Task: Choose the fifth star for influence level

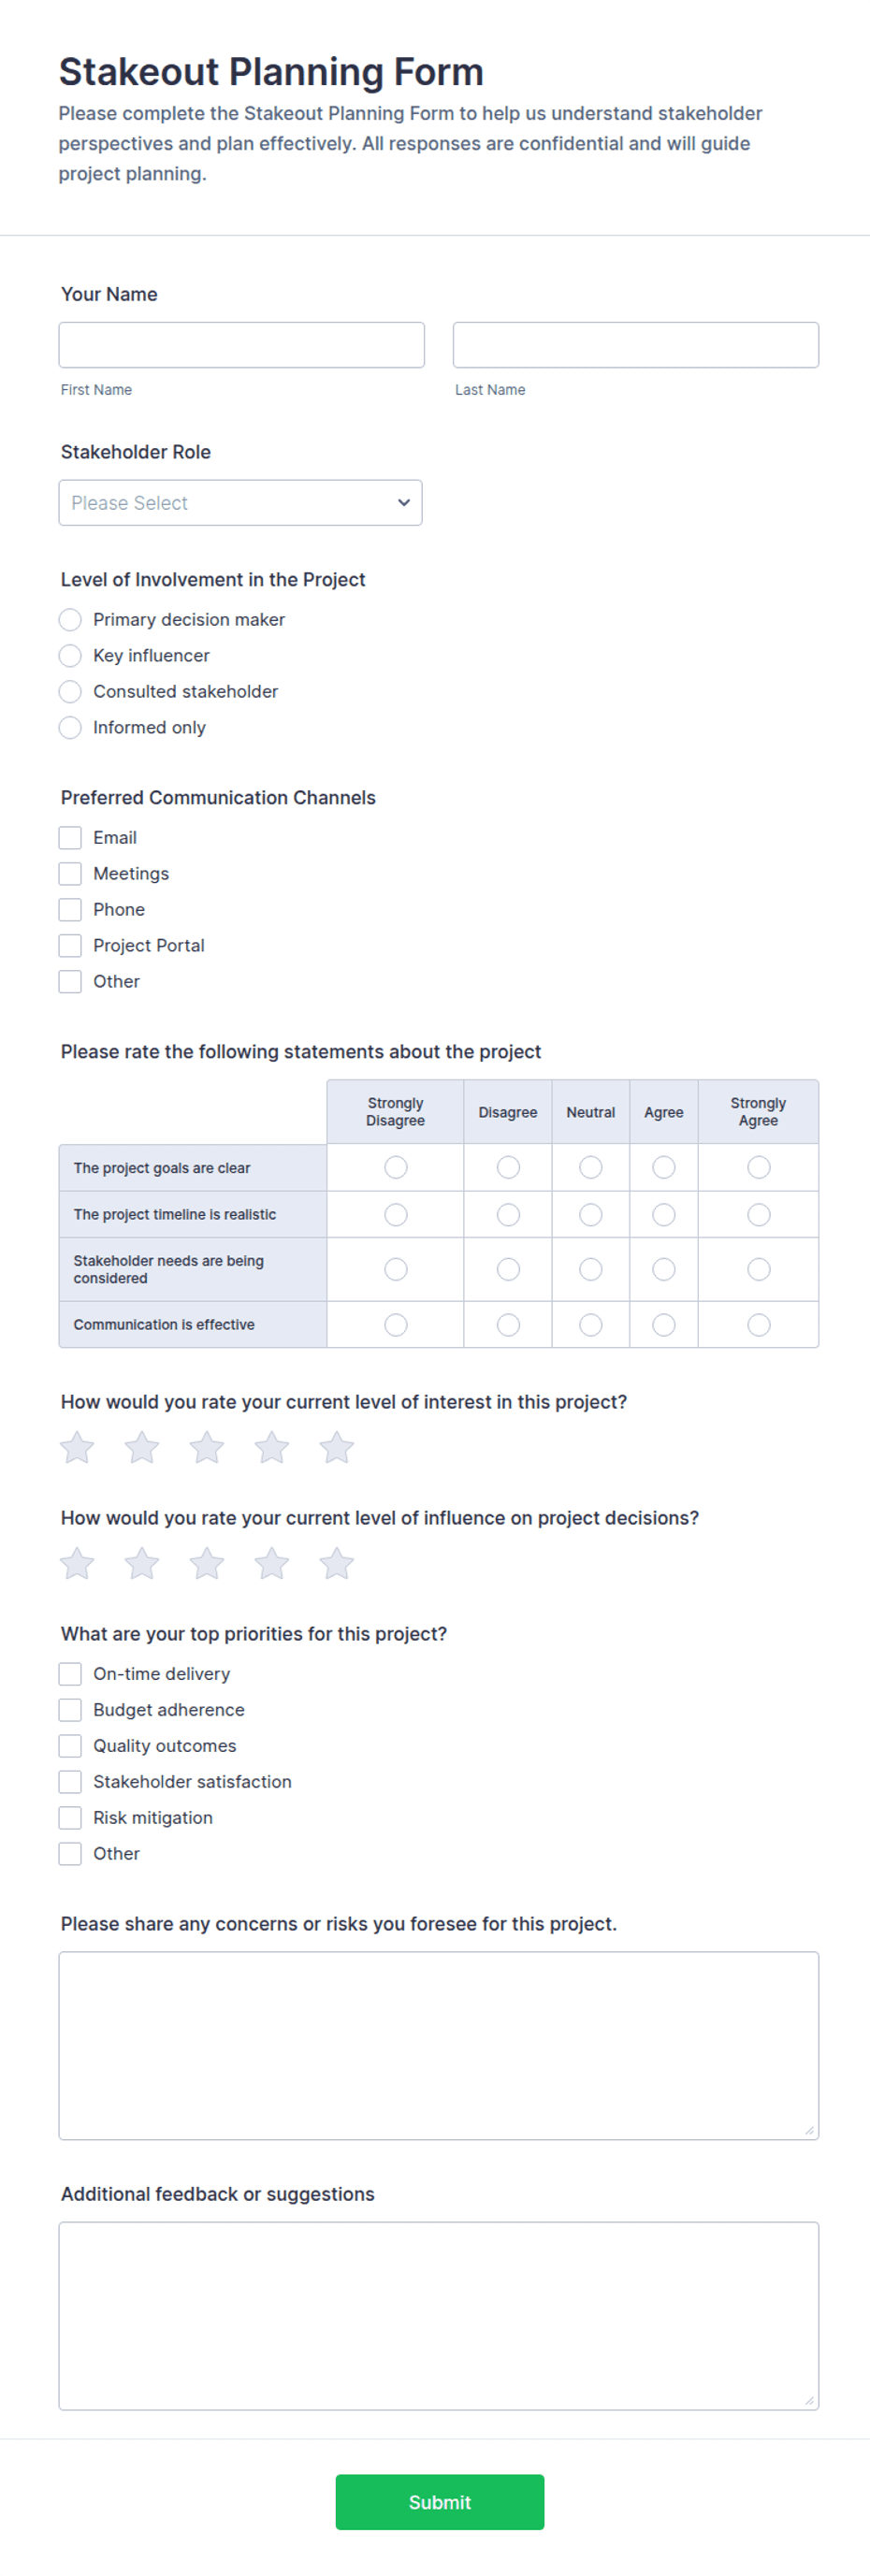Action: [x=337, y=1563]
